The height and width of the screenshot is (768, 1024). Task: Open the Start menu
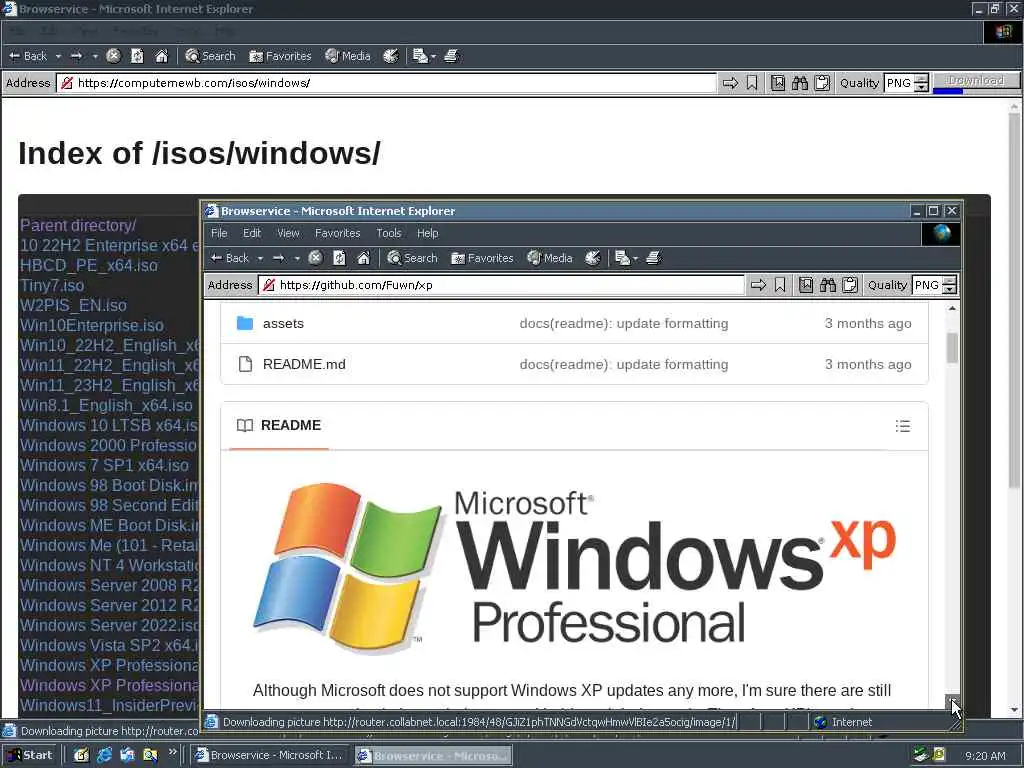point(29,755)
